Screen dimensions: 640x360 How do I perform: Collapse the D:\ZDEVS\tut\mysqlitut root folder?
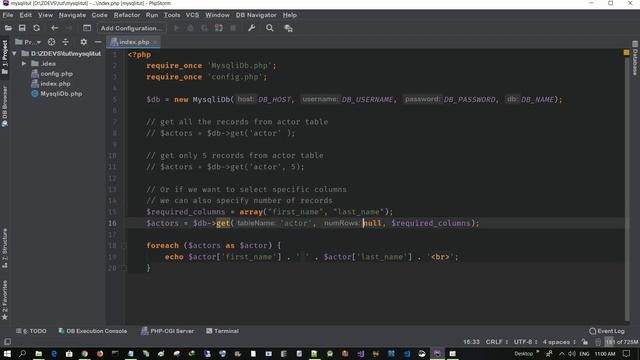[x=14, y=53]
